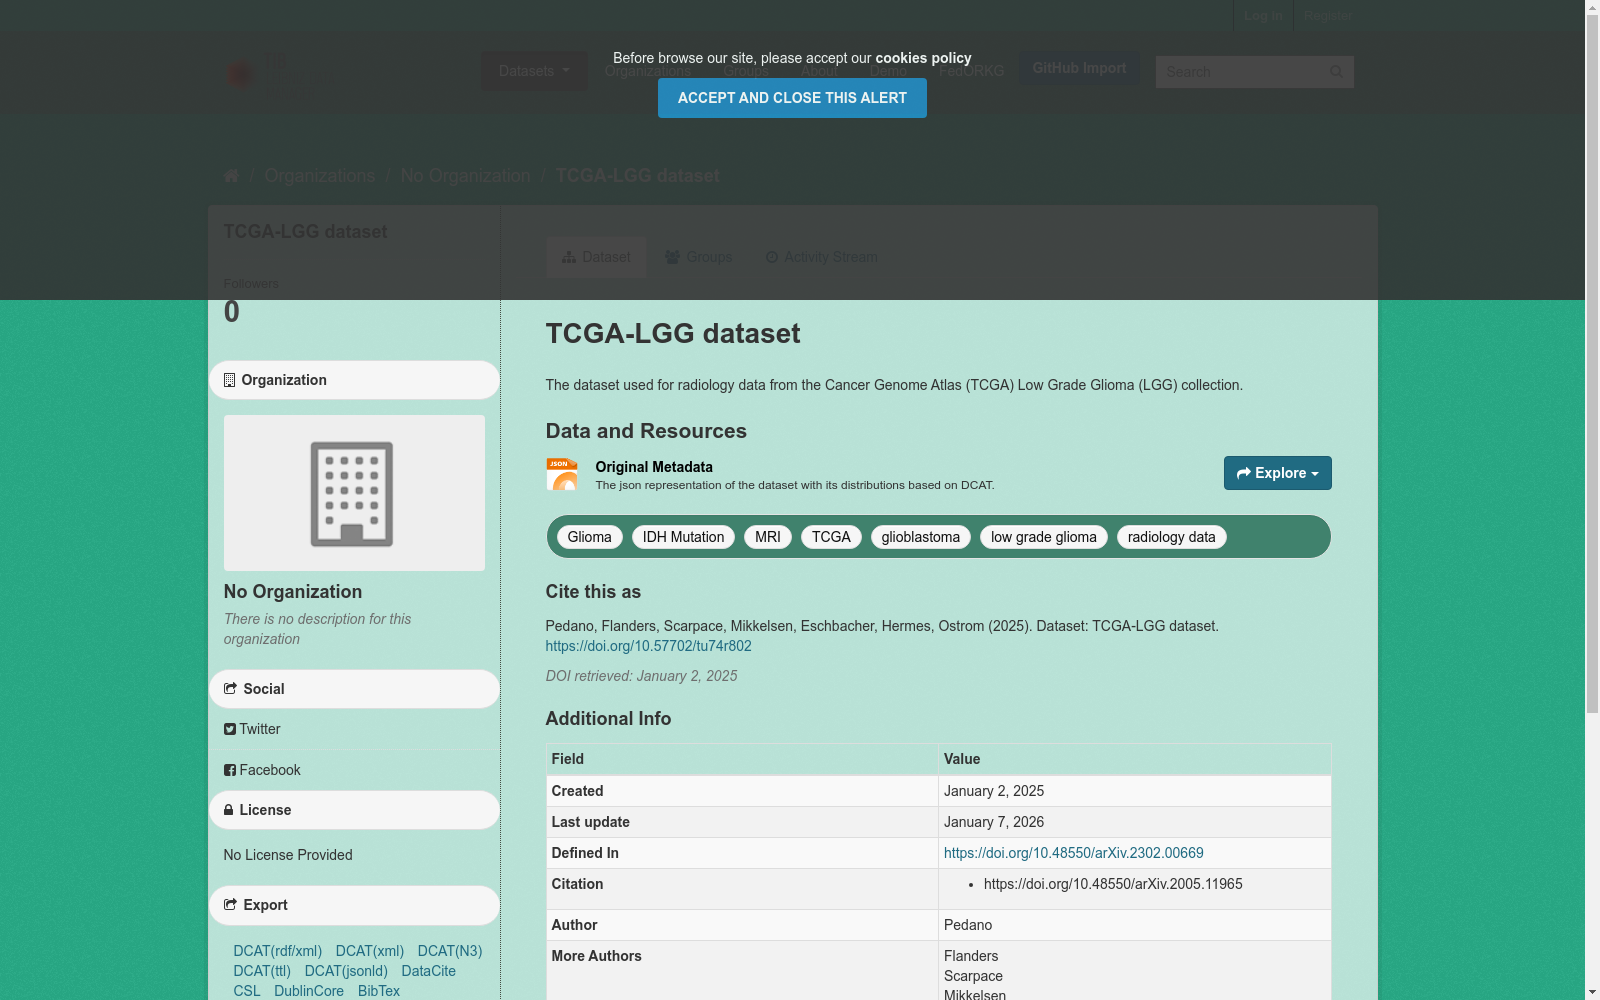
Task: Open the dataset DOI link 10.57702/tu74r802
Action: point(648,646)
